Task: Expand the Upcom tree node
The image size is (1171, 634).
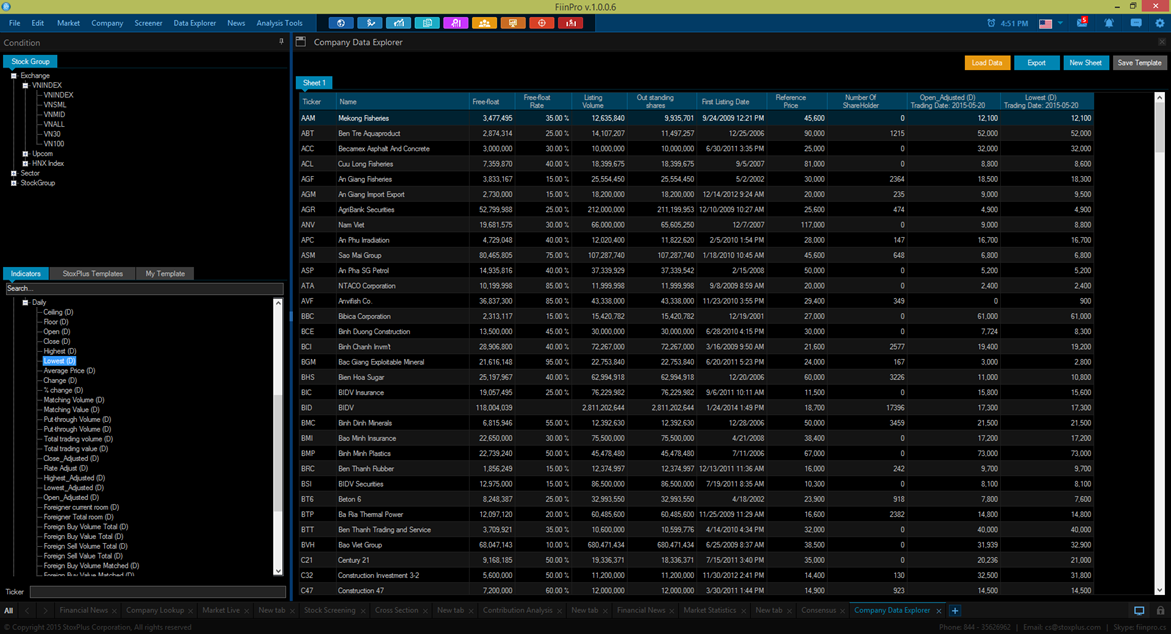Action: click(x=25, y=154)
